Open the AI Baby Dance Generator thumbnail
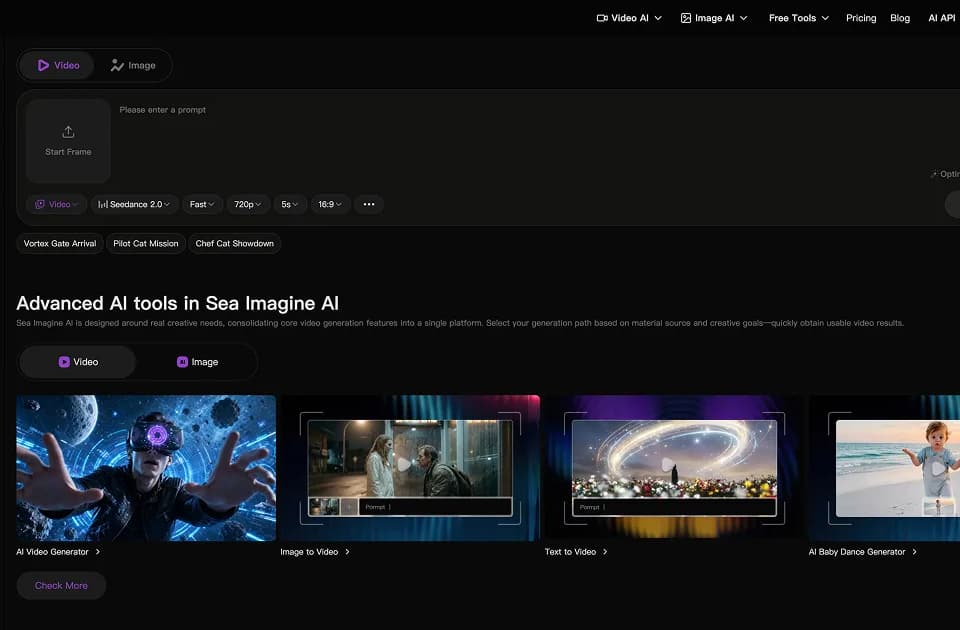Image resolution: width=960 pixels, height=630 pixels. point(884,468)
